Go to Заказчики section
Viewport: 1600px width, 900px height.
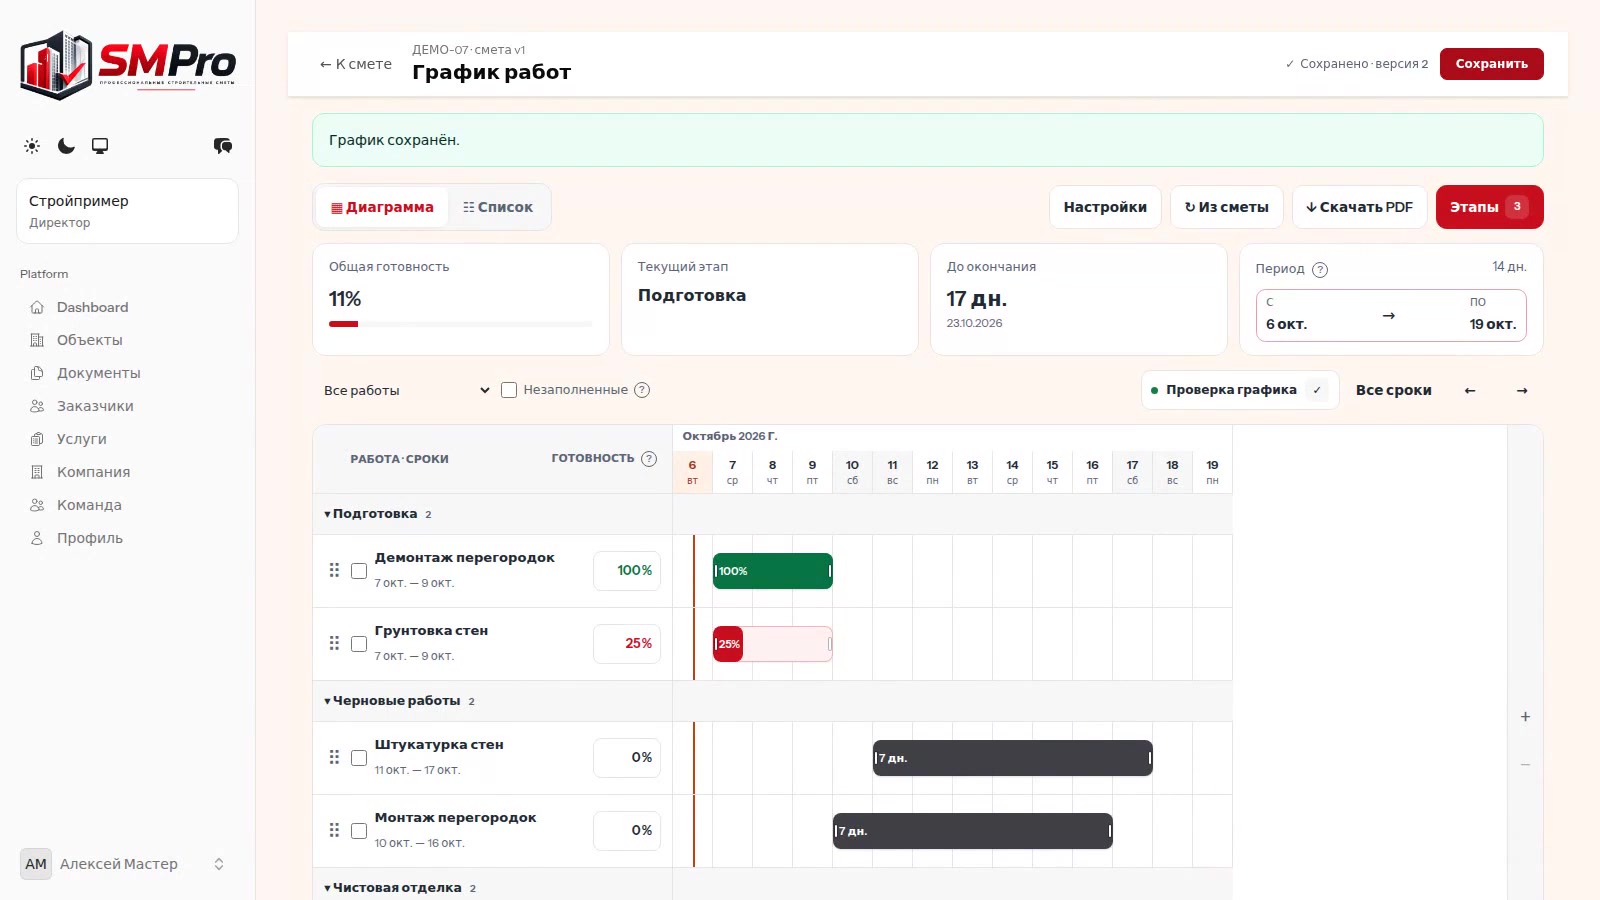coord(95,406)
